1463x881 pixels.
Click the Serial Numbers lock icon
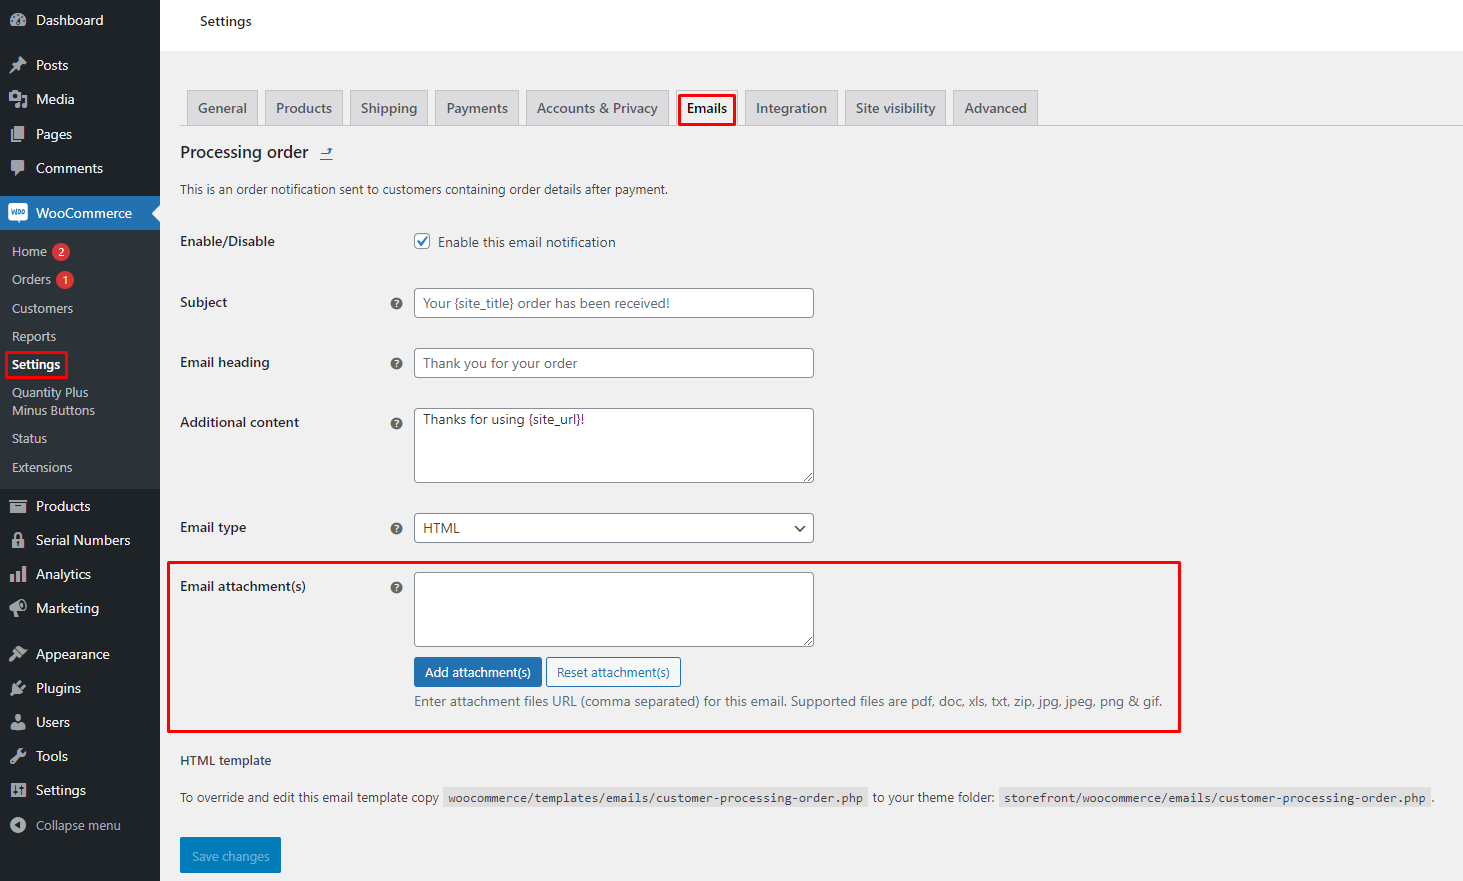(18, 540)
